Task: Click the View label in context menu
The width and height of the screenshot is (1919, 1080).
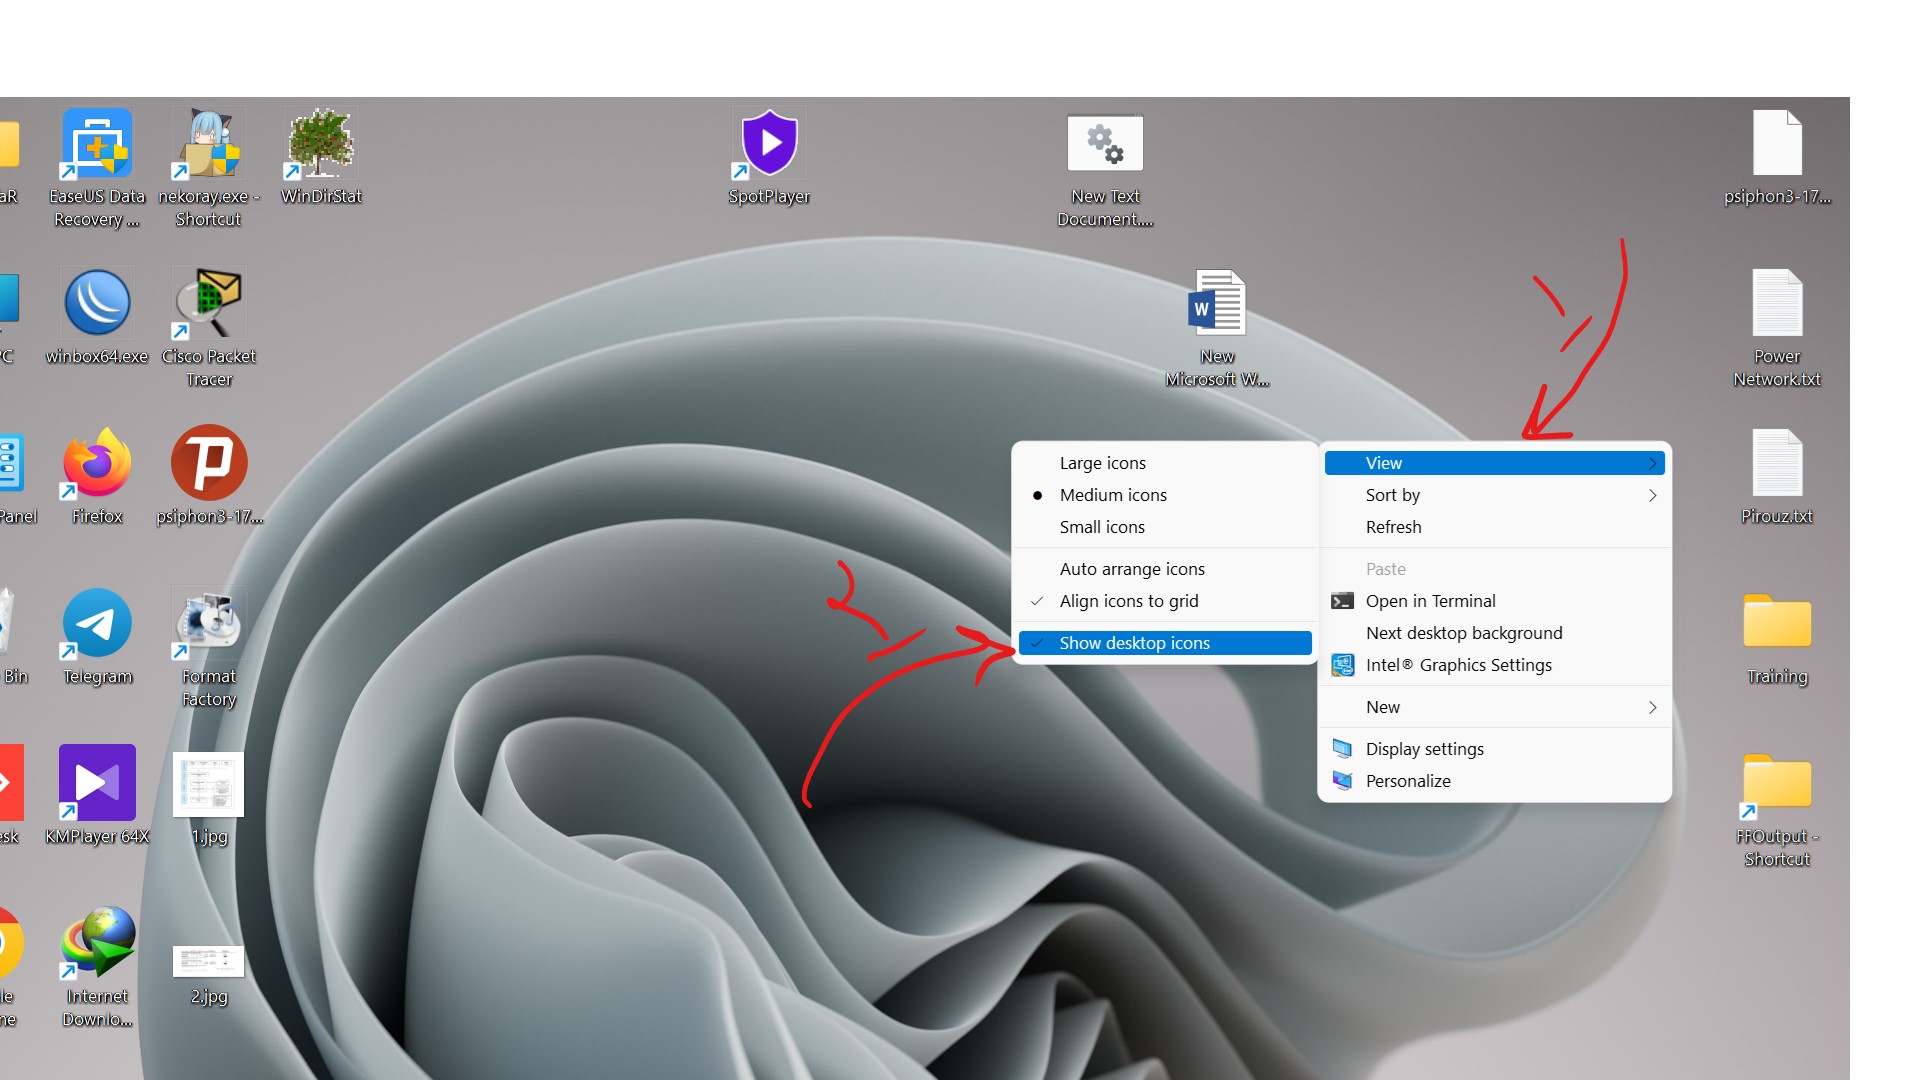Action: click(x=1384, y=463)
